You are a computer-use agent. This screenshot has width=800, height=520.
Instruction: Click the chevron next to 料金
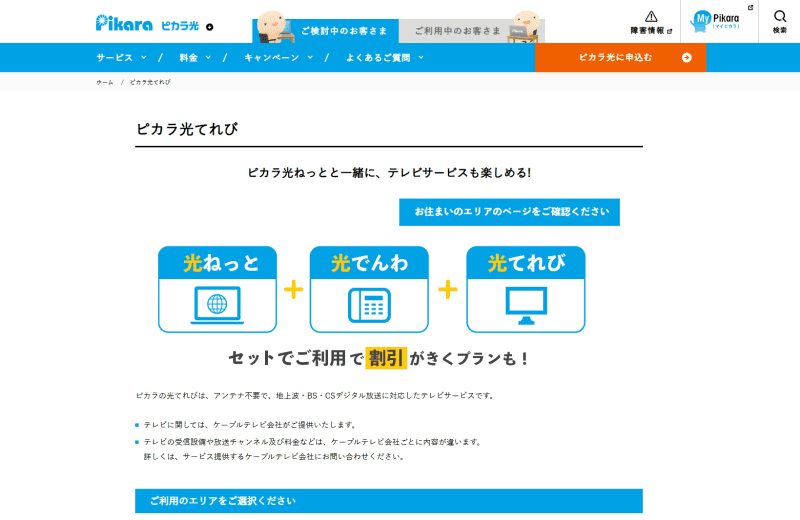[x=208, y=58]
